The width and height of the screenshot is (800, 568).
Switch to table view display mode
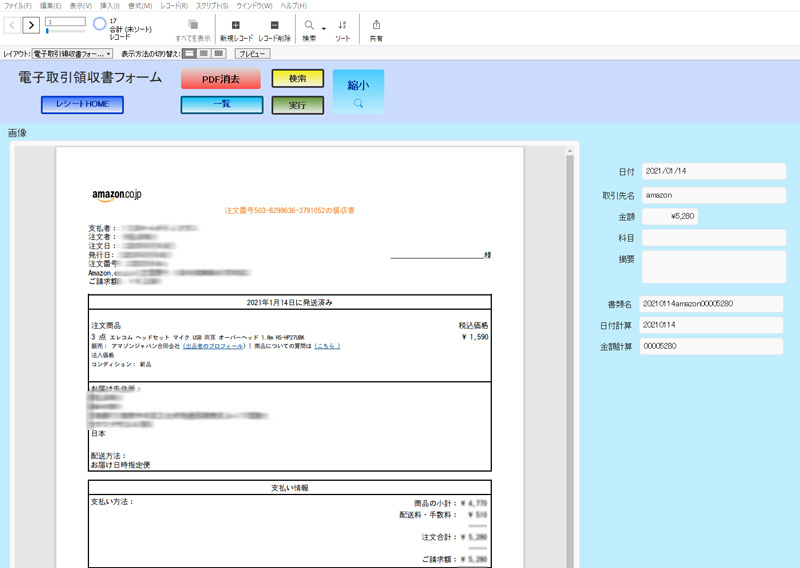click(x=219, y=53)
